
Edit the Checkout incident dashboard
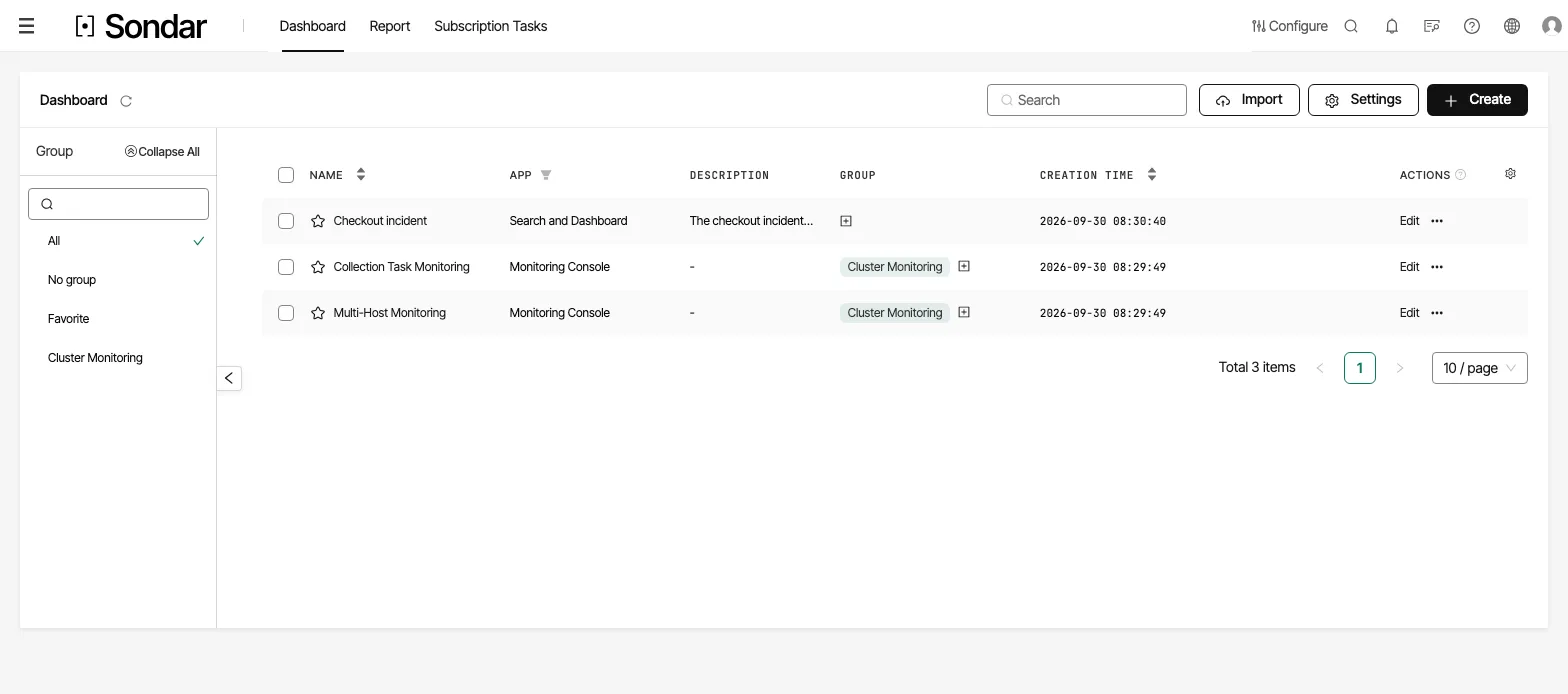[1409, 221]
